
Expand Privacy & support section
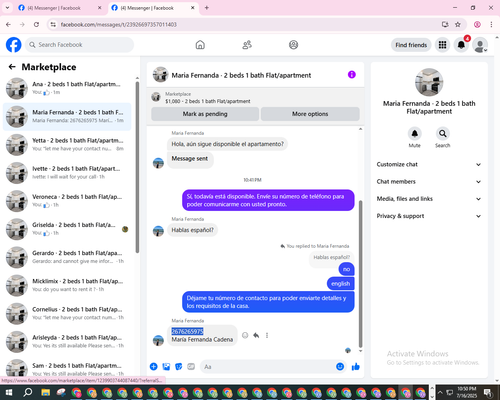tap(429, 216)
